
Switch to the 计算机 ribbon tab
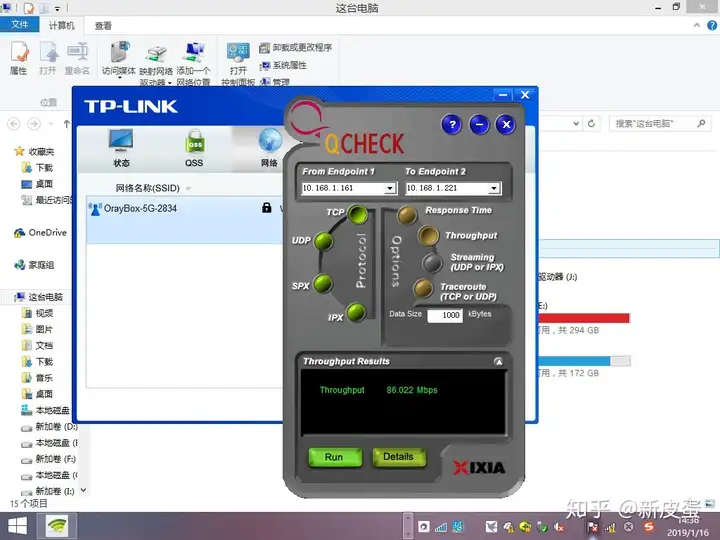(x=62, y=25)
